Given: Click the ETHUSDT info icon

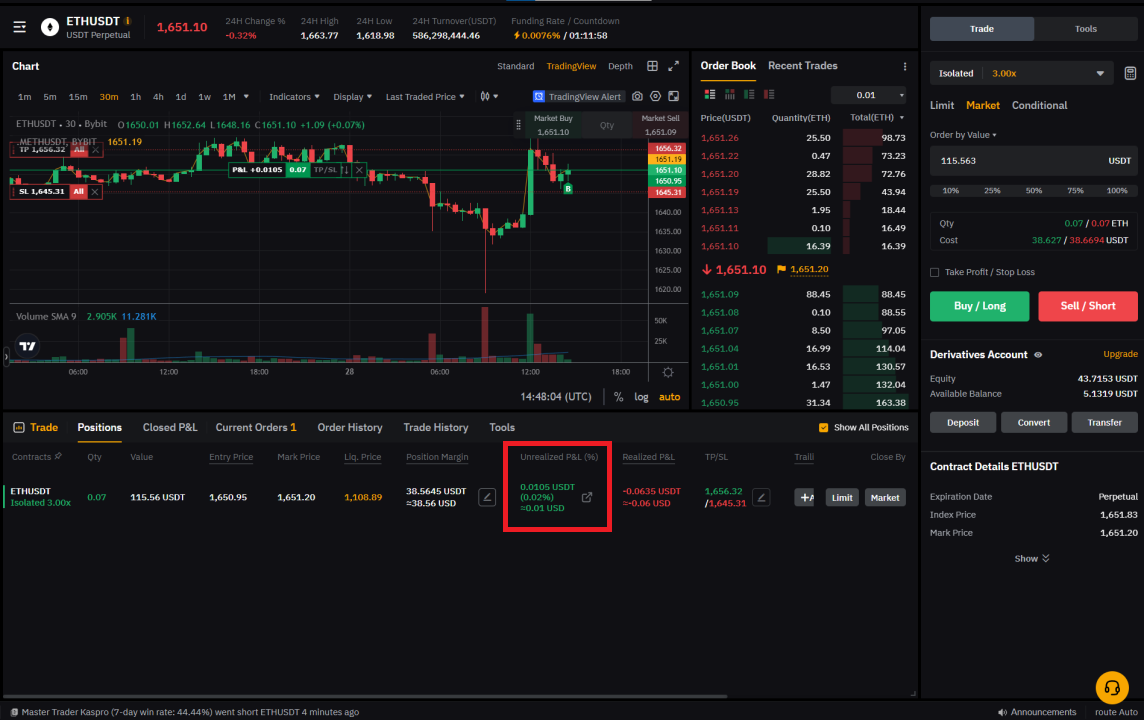Looking at the screenshot, I should (x=128, y=21).
